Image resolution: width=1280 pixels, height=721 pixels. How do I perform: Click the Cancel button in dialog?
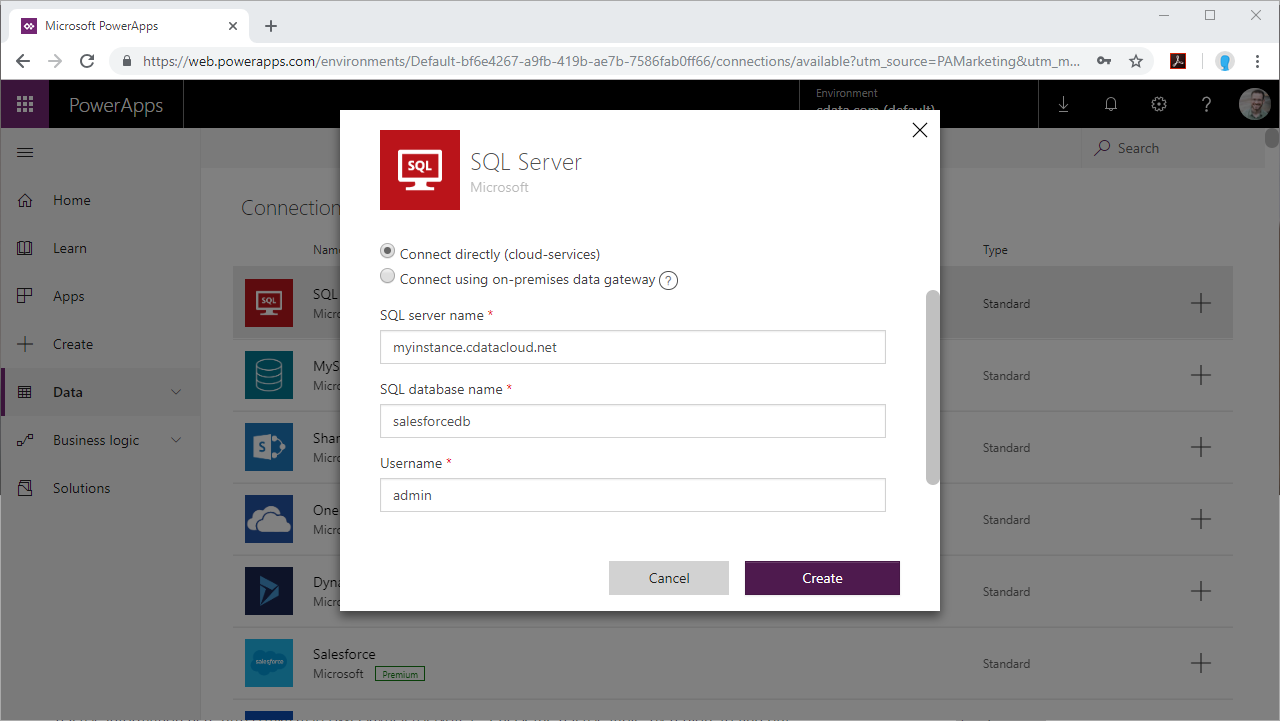pos(669,578)
